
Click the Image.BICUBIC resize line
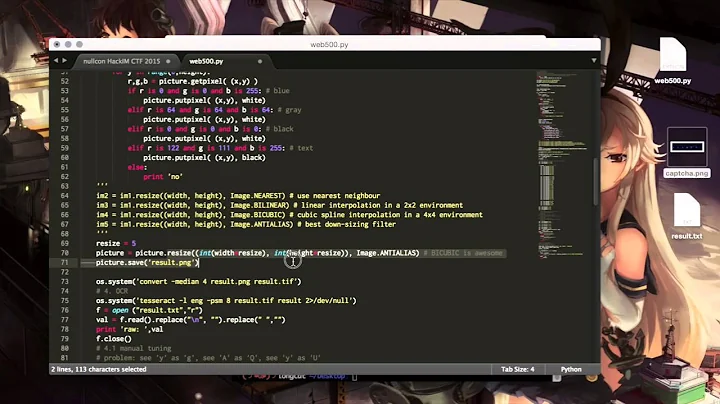289,215
